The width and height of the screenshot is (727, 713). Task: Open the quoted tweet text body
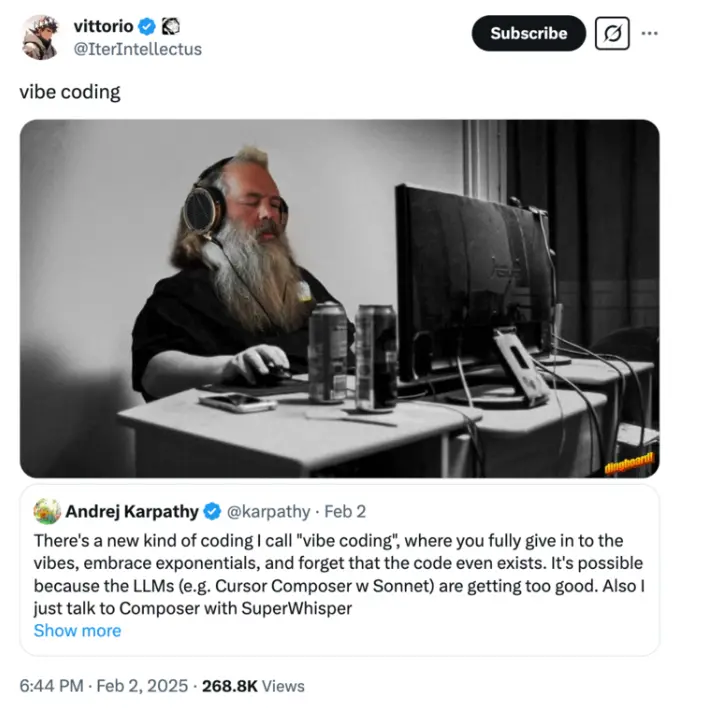(x=339, y=574)
